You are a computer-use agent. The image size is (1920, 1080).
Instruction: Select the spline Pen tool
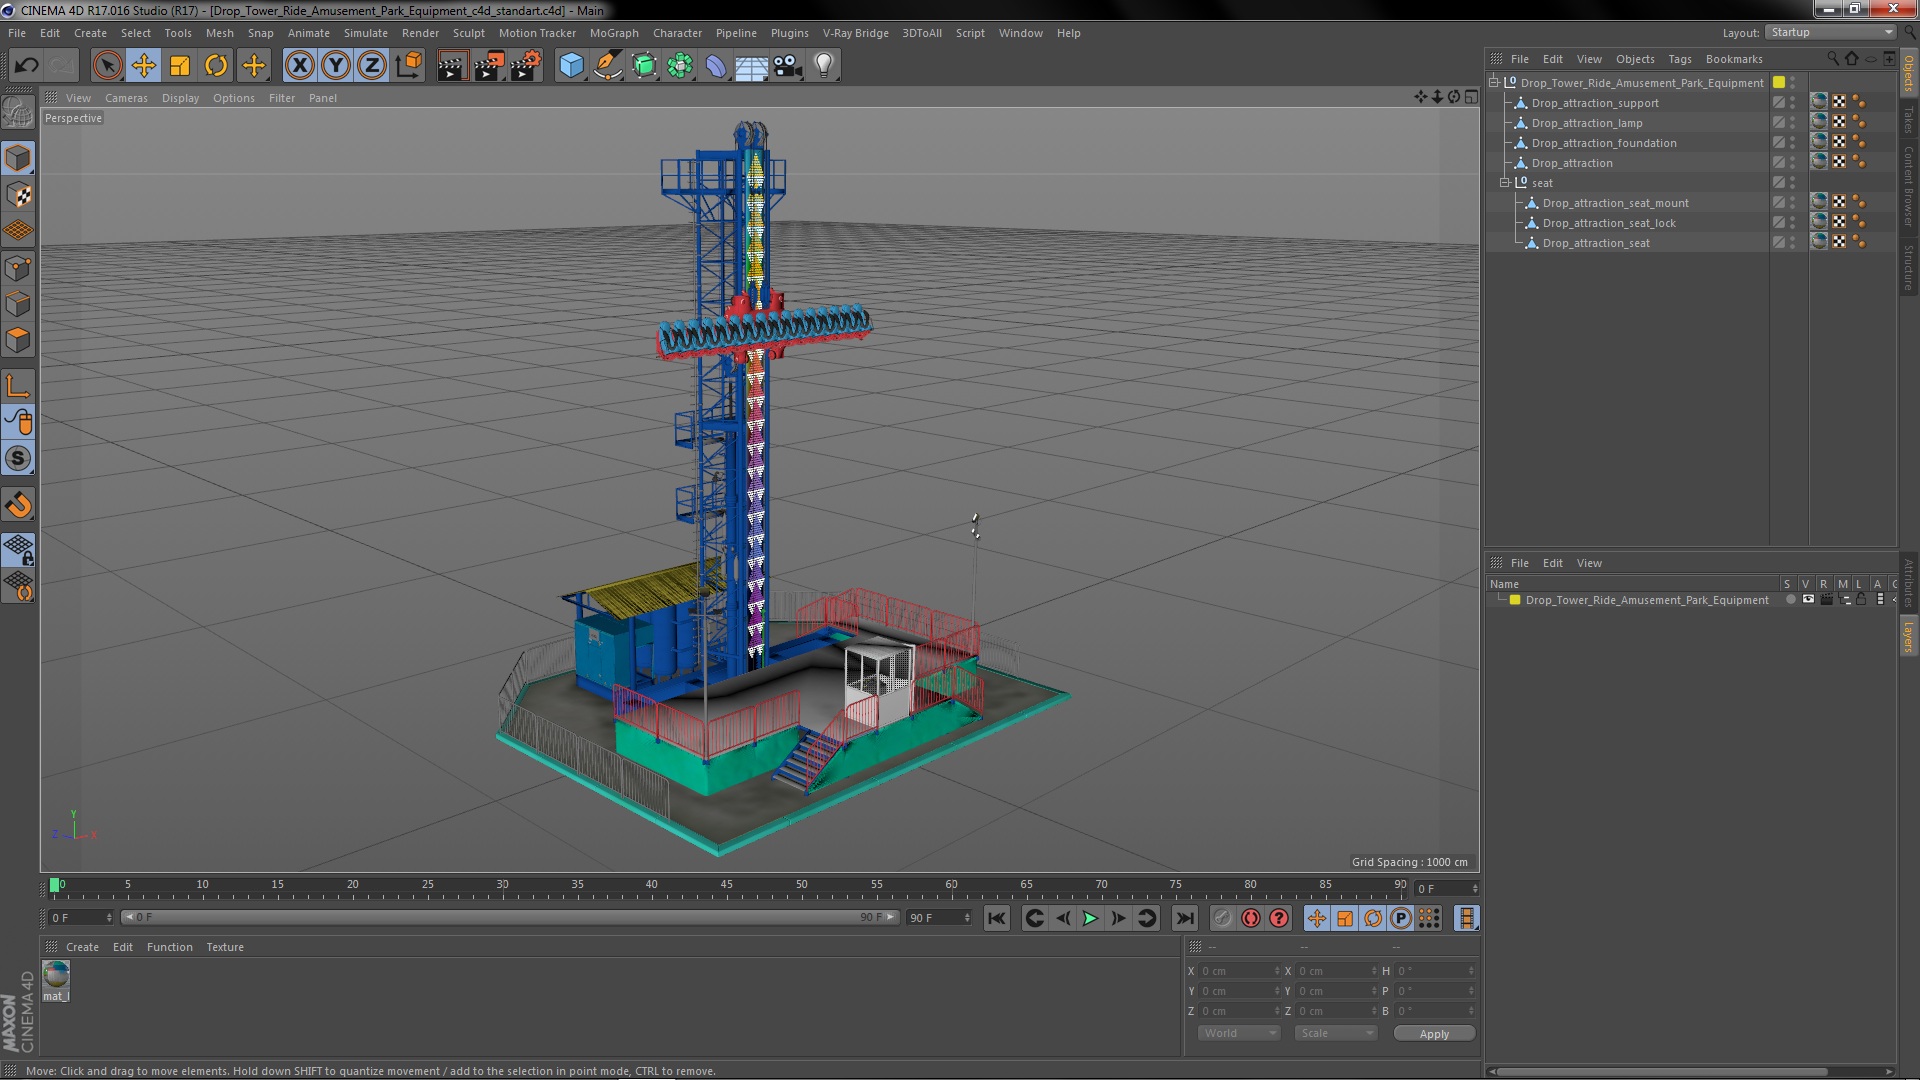point(607,66)
